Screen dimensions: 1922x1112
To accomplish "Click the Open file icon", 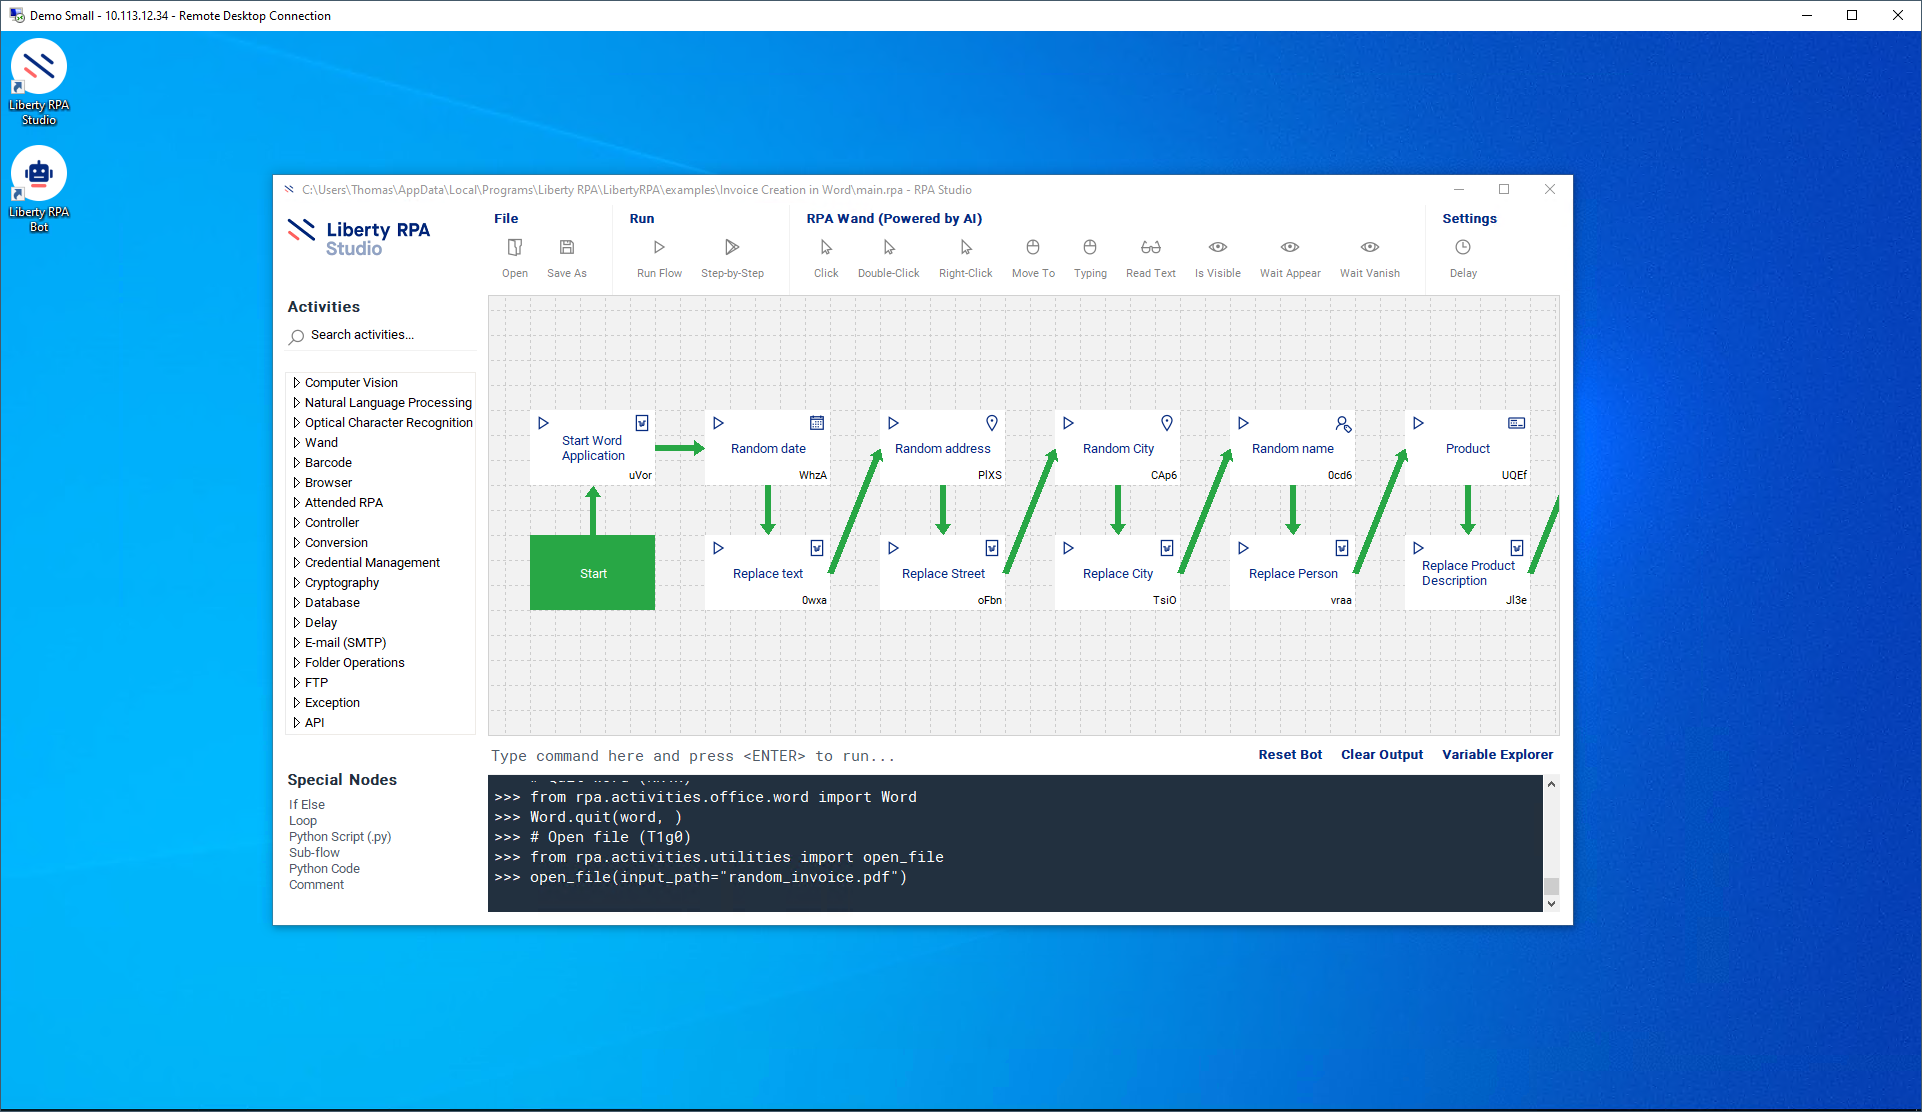I will 514,248.
